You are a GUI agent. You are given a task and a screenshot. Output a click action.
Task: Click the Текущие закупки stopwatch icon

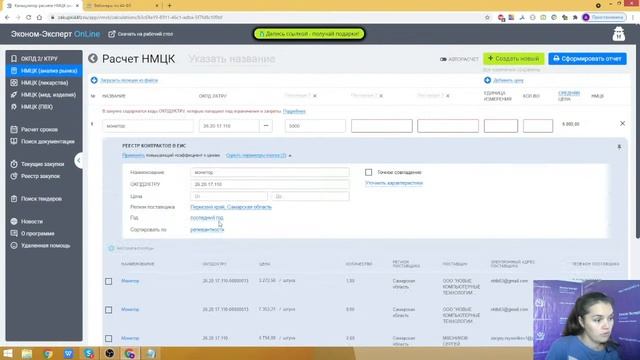14,164
